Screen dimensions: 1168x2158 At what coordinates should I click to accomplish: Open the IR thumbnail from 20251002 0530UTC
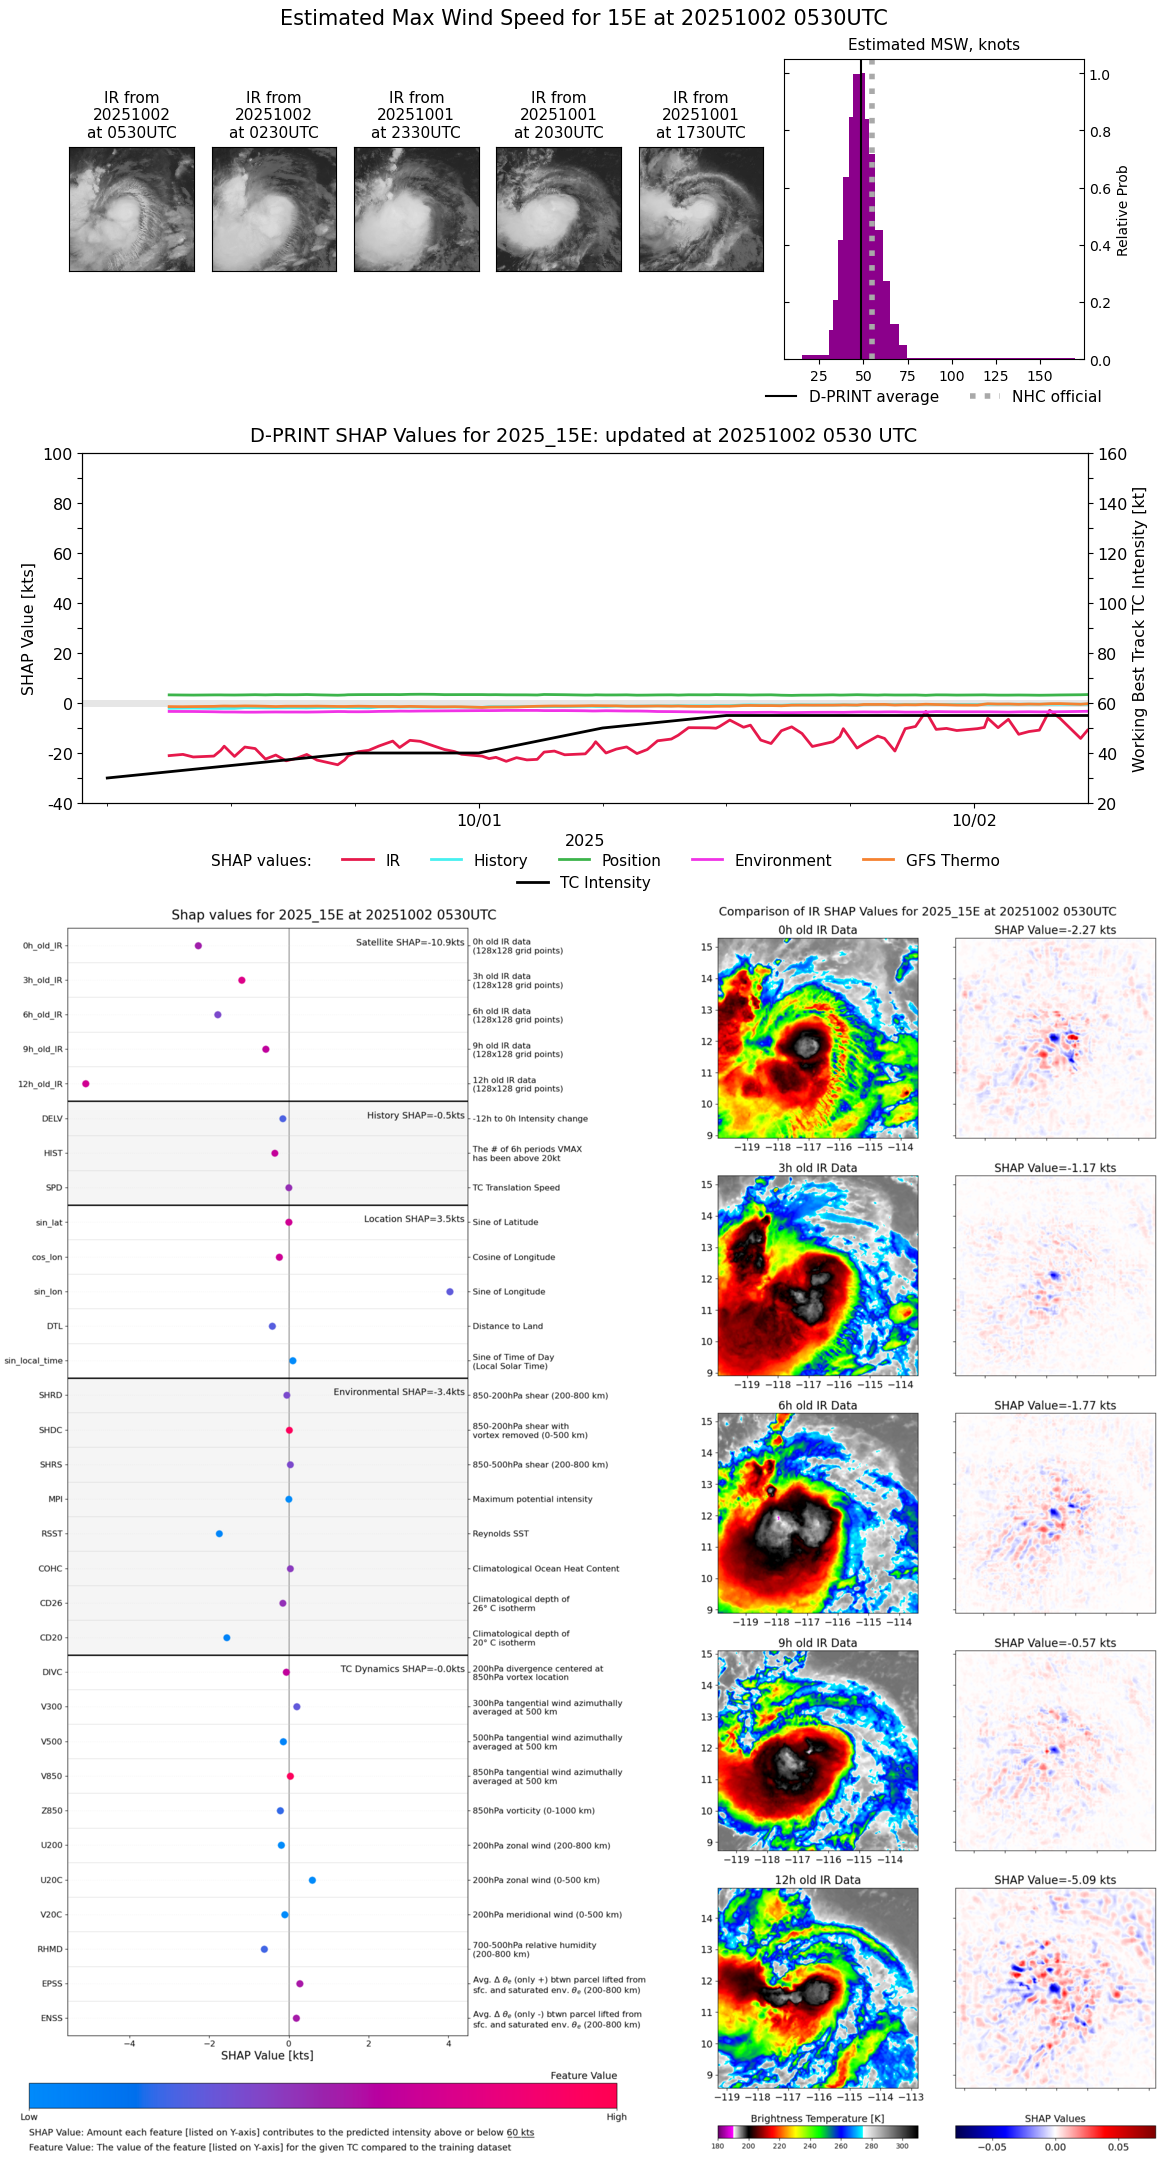point(132,209)
